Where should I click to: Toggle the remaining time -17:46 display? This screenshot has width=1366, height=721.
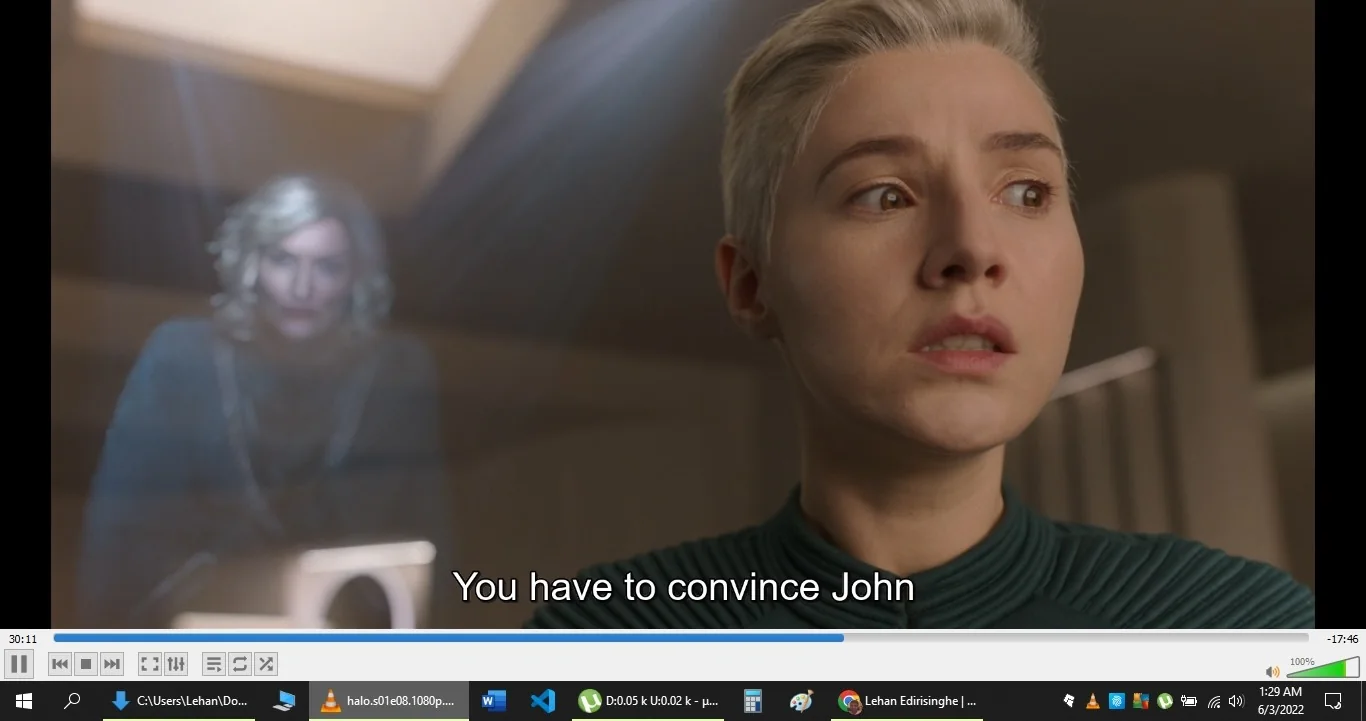coord(1342,639)
